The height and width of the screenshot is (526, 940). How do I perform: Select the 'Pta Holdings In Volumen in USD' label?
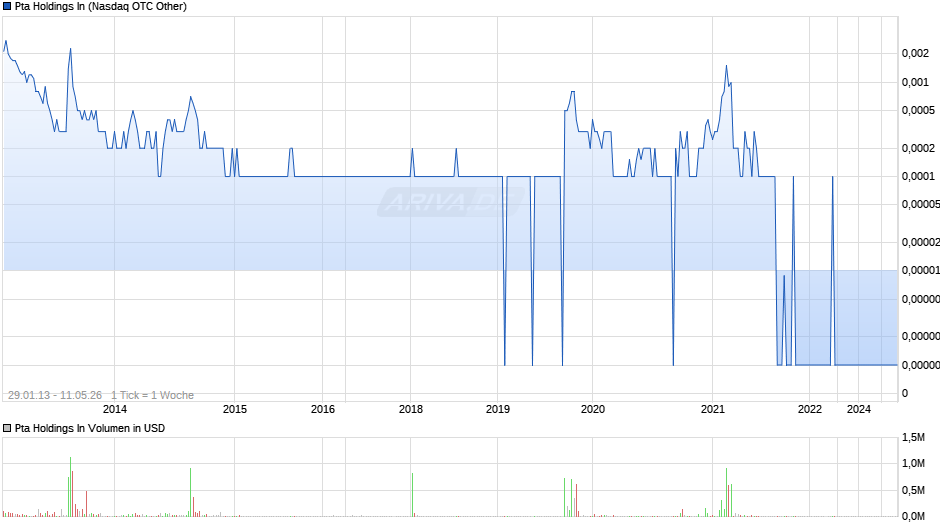coord(90,428)
